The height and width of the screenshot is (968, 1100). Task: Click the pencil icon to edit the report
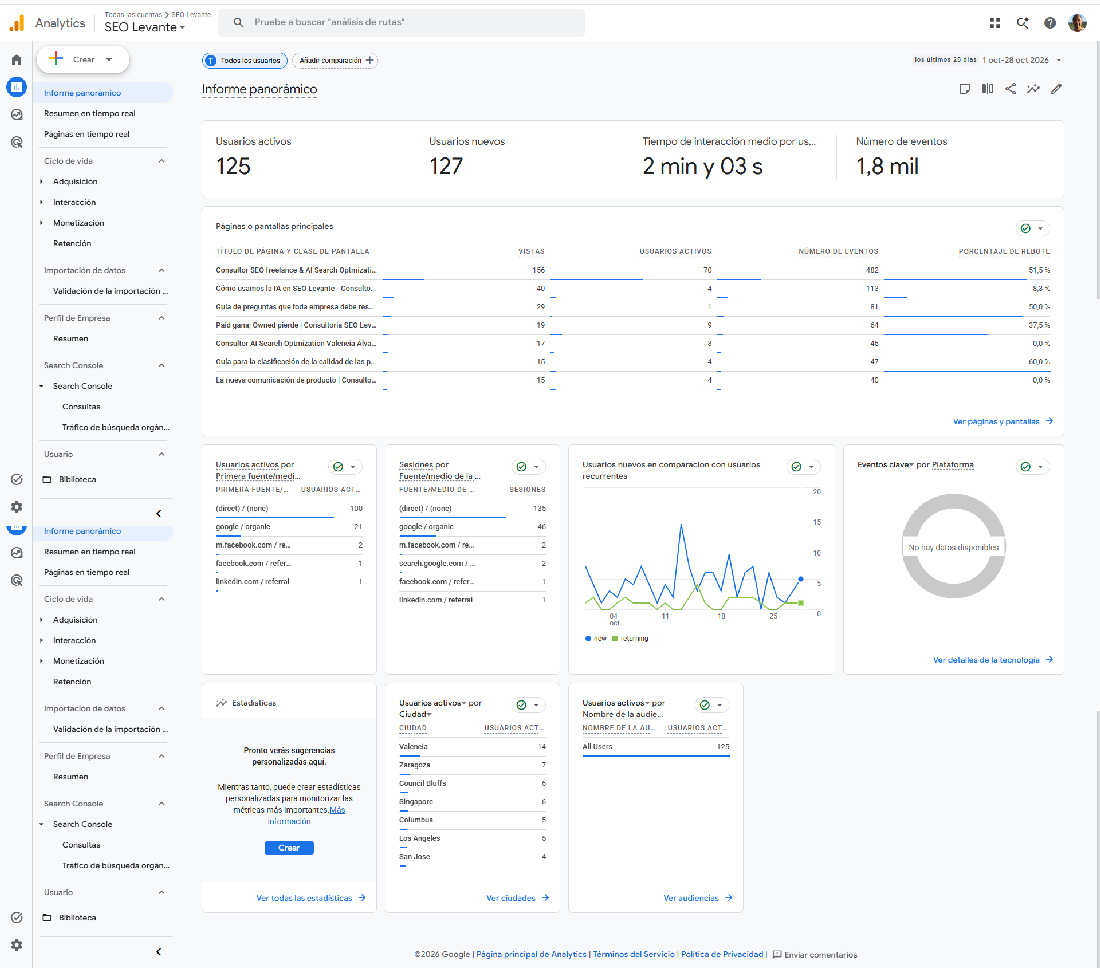point(1057,89)
